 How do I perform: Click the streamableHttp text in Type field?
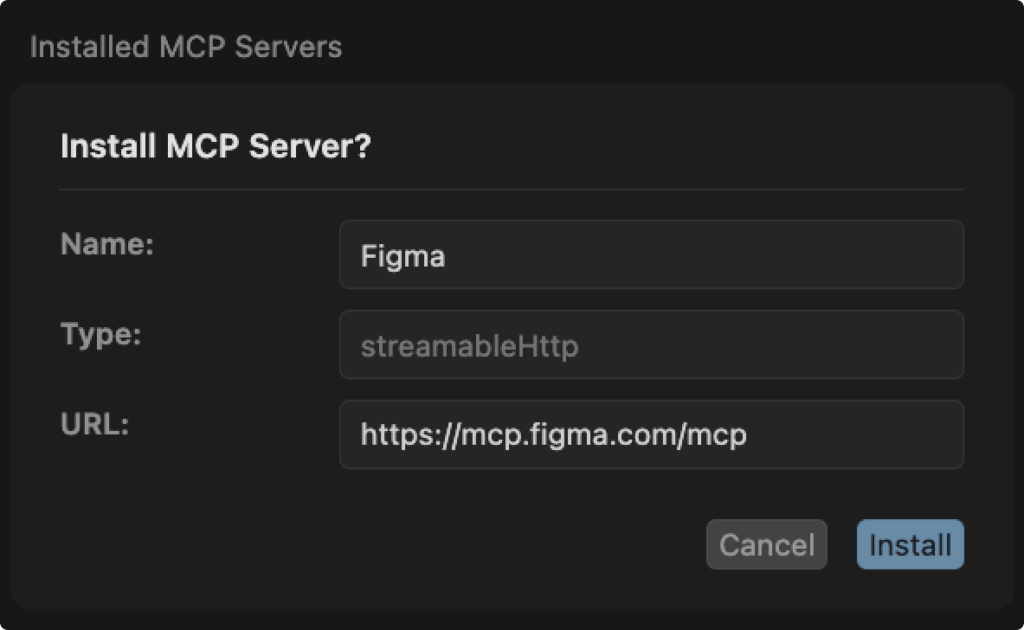pos(470,346)
